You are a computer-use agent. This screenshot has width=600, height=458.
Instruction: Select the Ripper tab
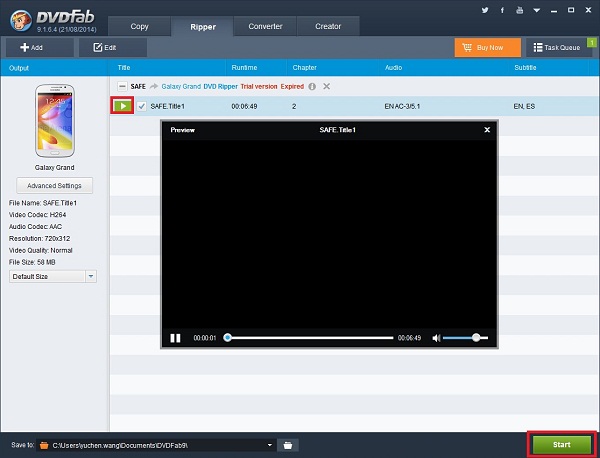[203, 27]
